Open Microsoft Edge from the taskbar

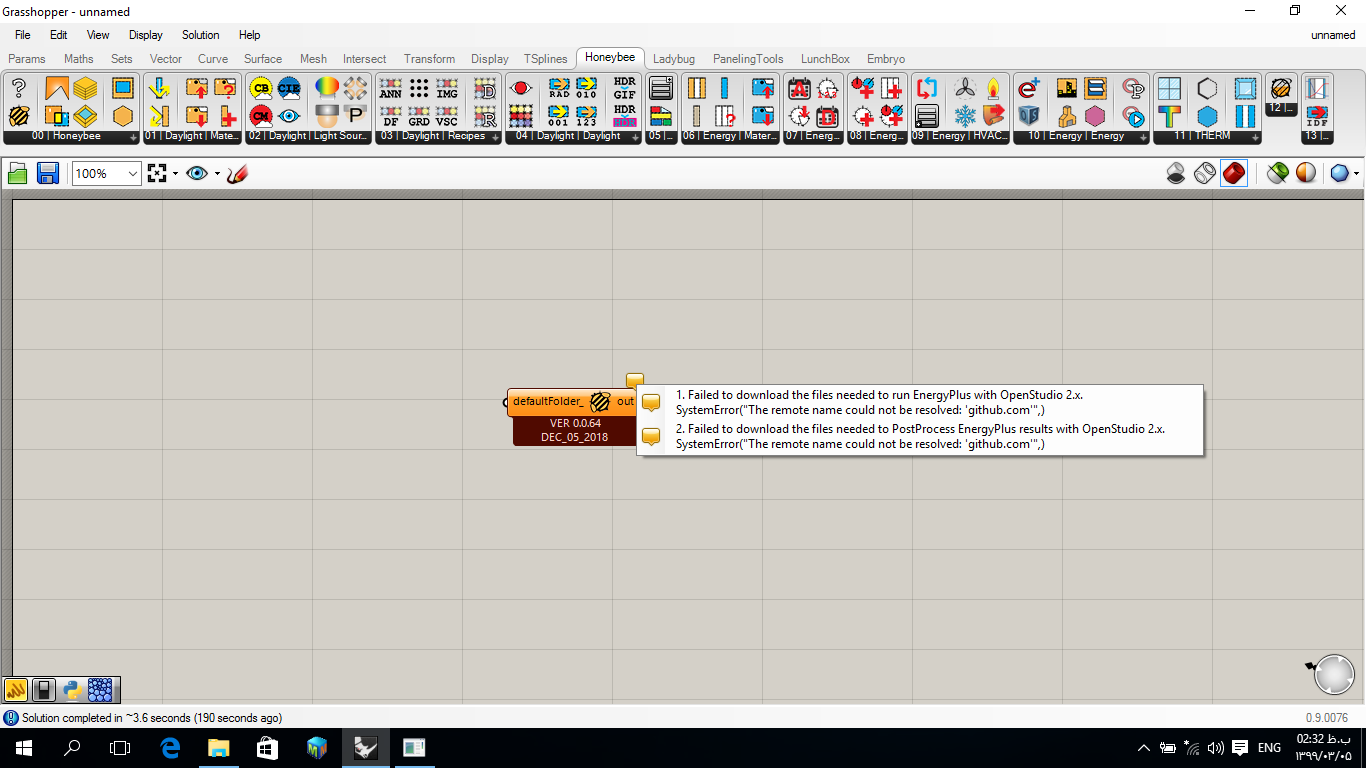point(170,747)
